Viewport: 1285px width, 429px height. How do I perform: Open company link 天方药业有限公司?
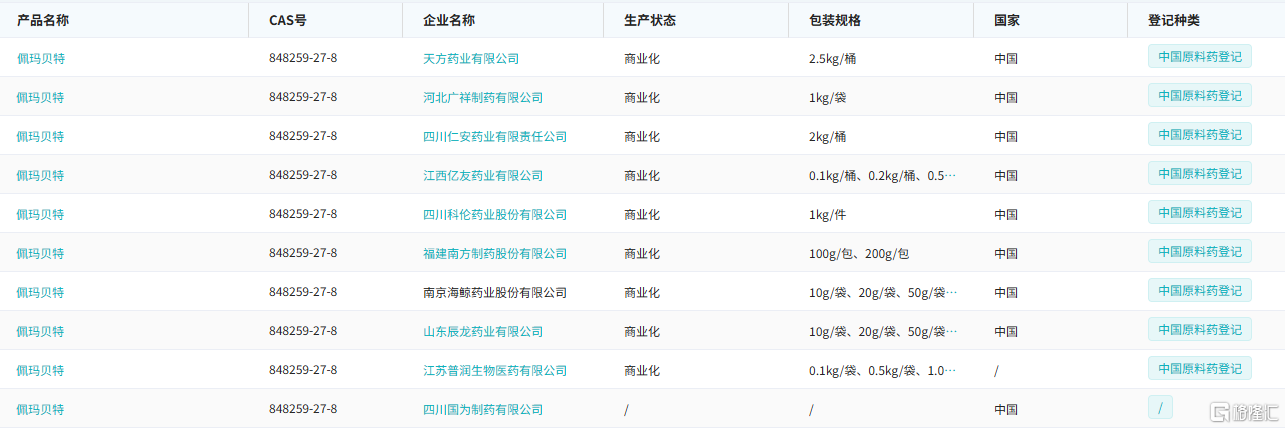pos(471,58)
